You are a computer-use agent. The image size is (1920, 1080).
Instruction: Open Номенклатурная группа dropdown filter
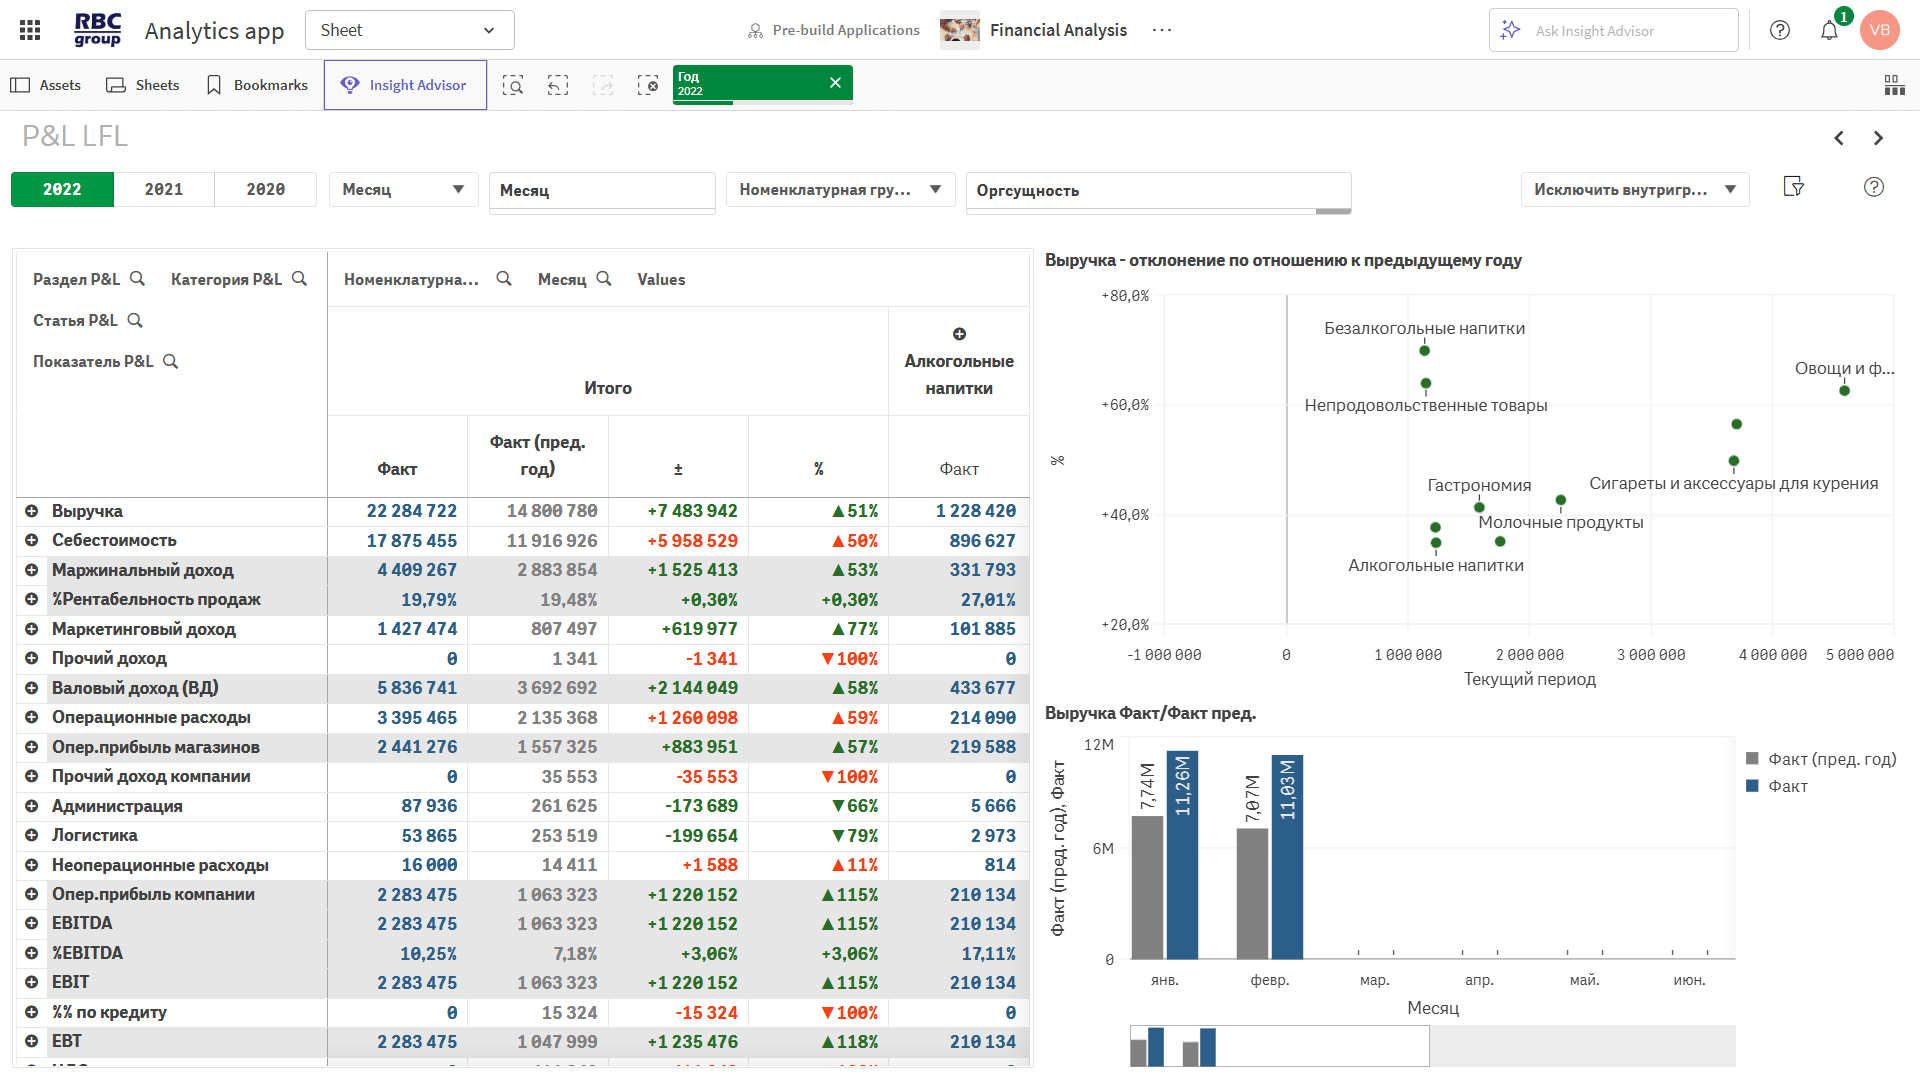click(840, 189)
